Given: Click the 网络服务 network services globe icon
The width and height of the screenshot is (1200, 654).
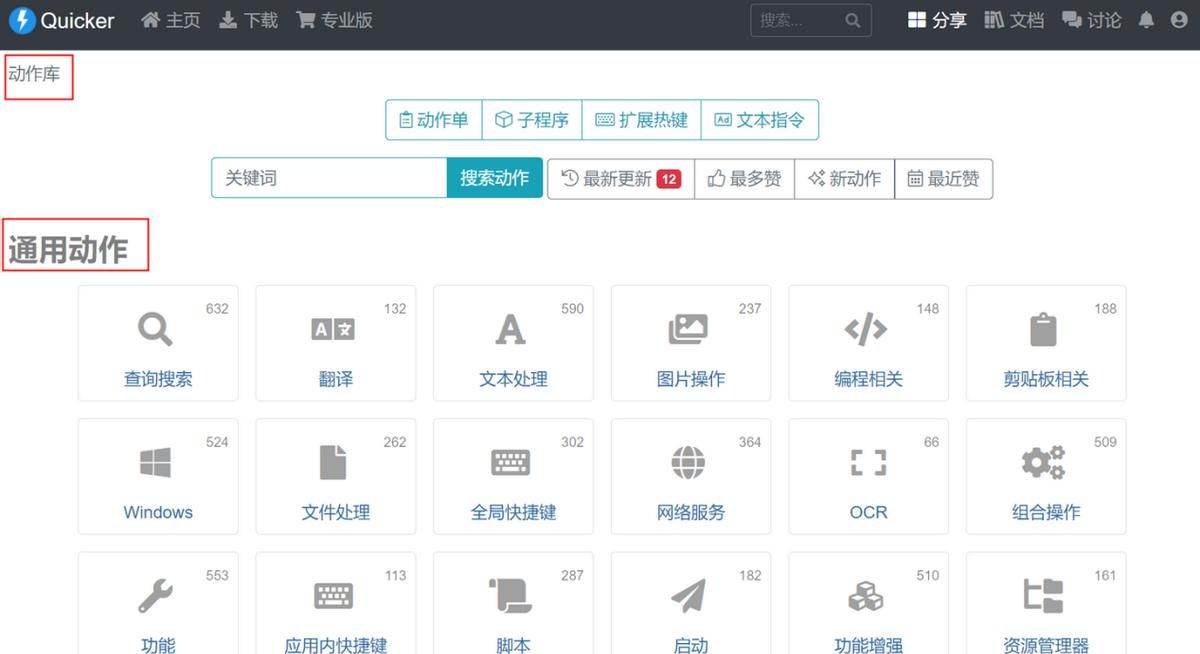Looking at the screenshot, I should tap(690, 462).
